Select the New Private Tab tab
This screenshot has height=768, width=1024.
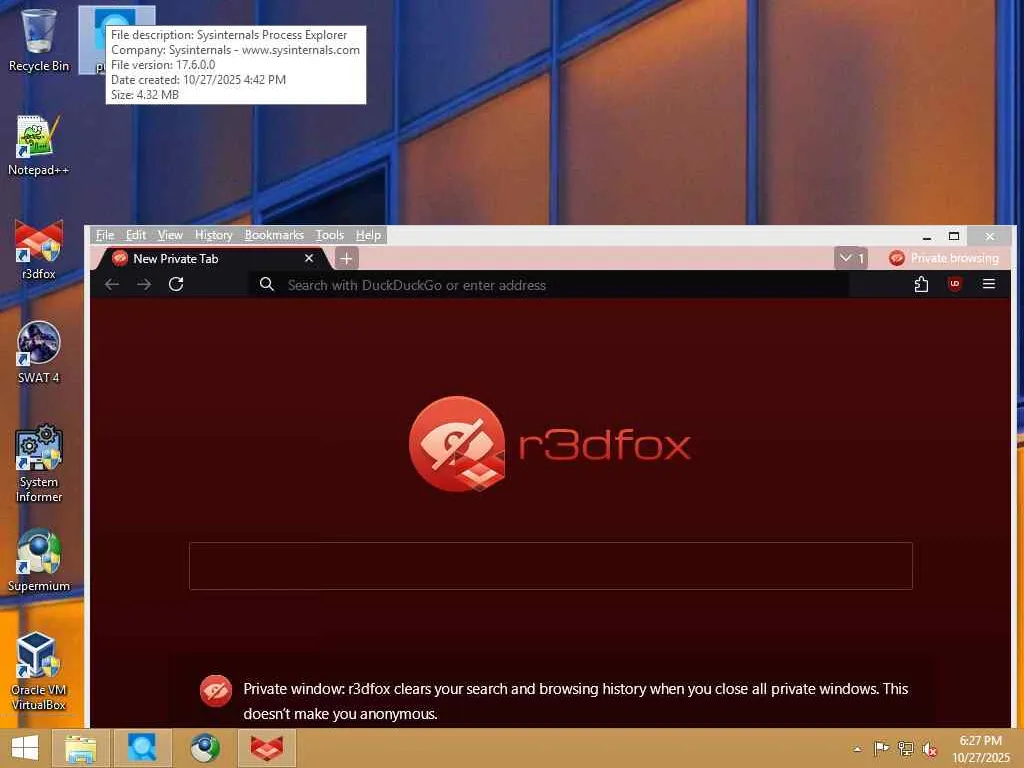[212, 259]
